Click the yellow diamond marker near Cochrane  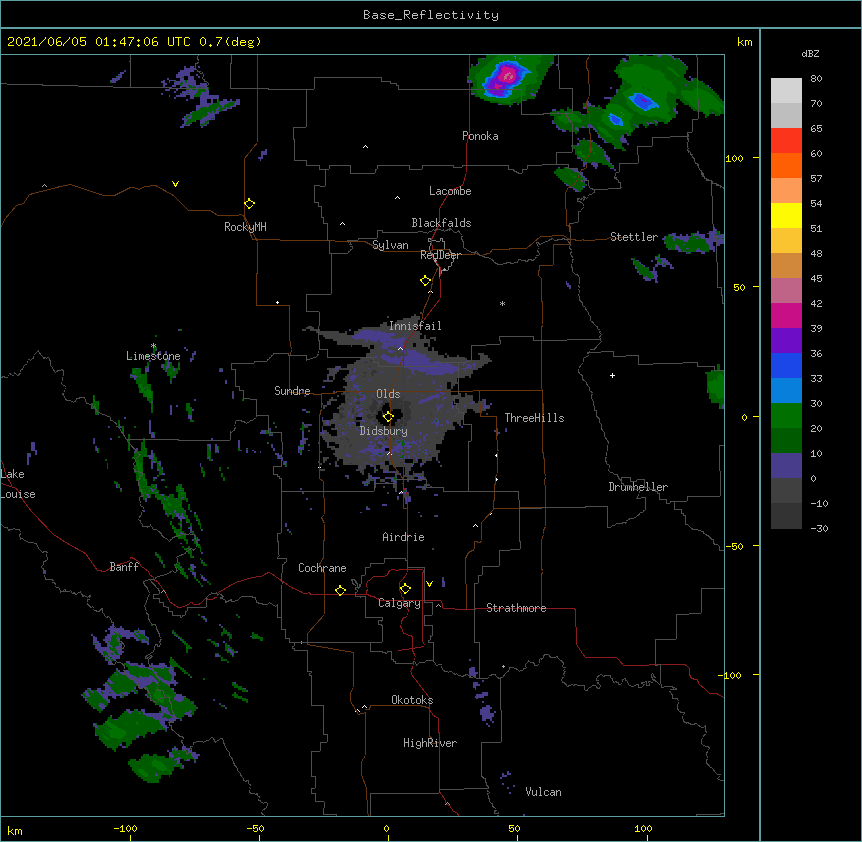coord(340,590)
